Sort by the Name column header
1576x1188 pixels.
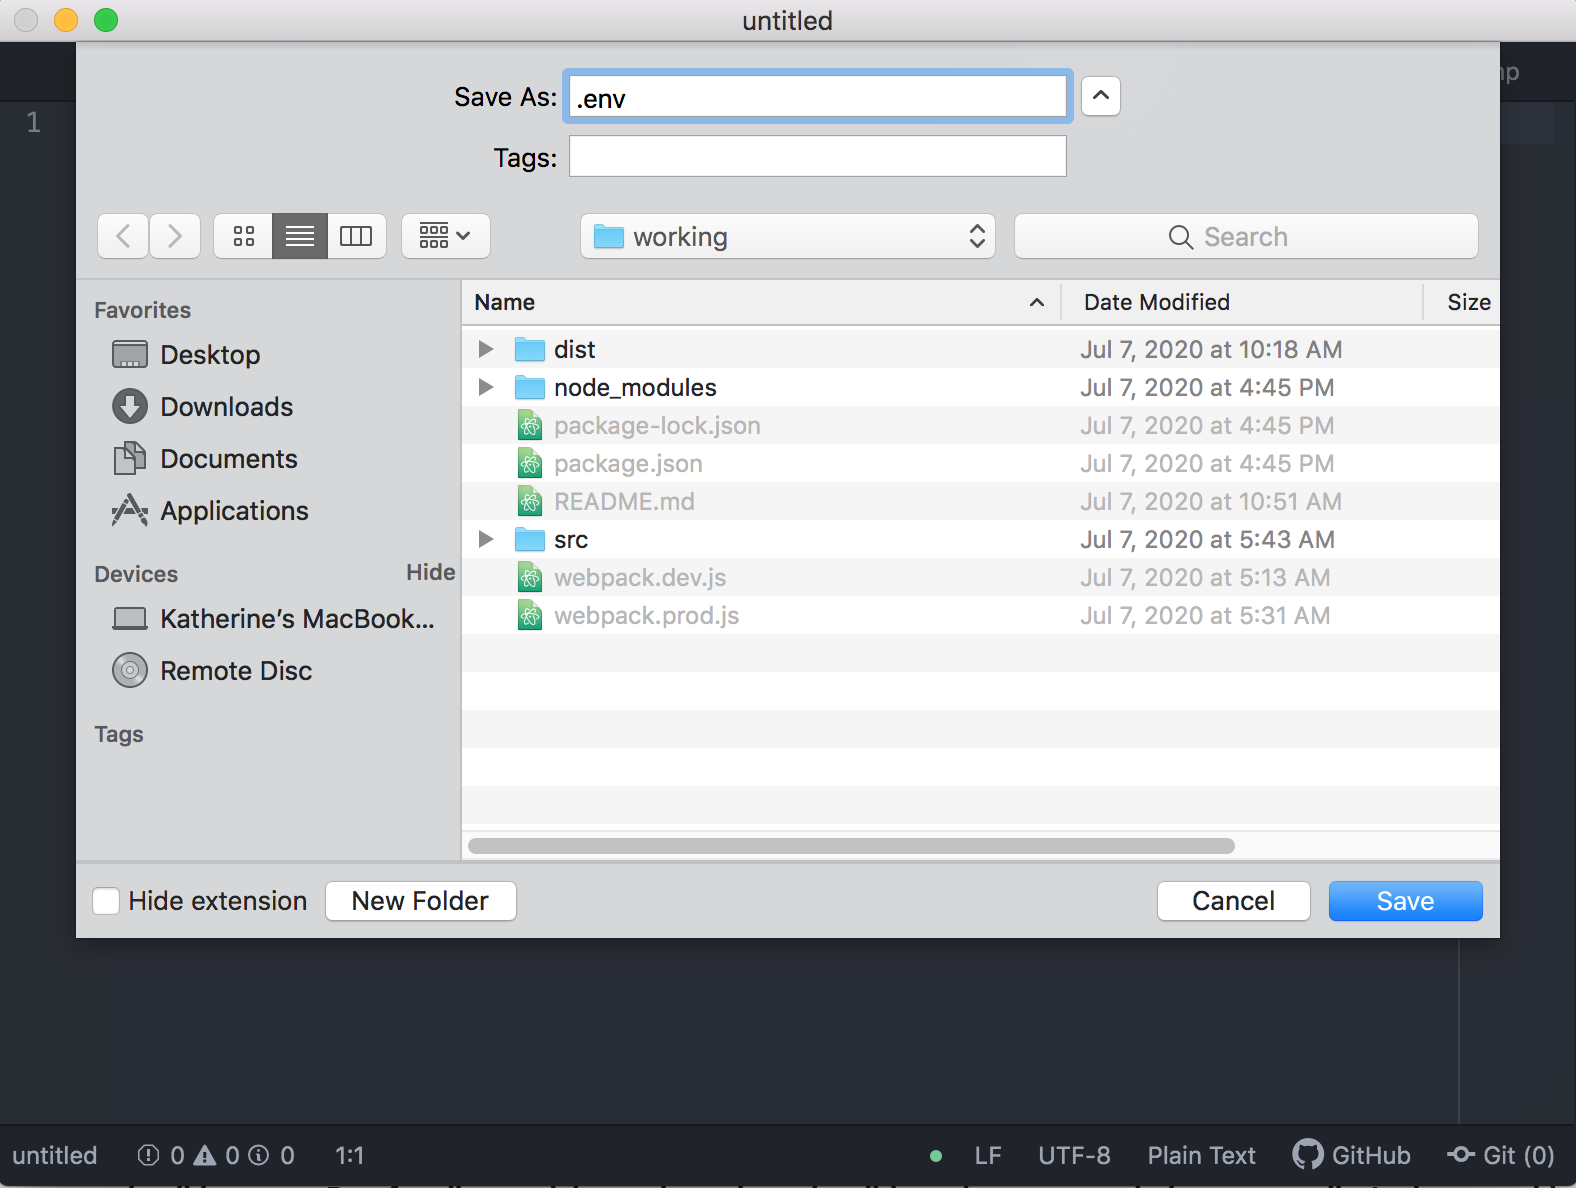760,302
